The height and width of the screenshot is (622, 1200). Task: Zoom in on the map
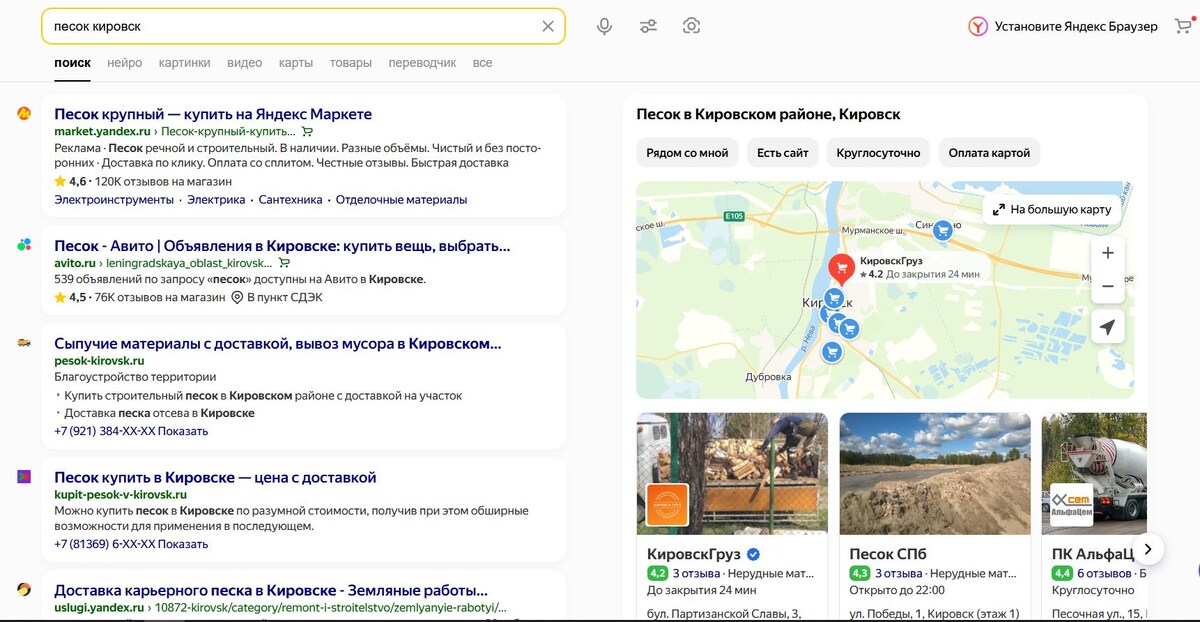(x=1108, y=253)
